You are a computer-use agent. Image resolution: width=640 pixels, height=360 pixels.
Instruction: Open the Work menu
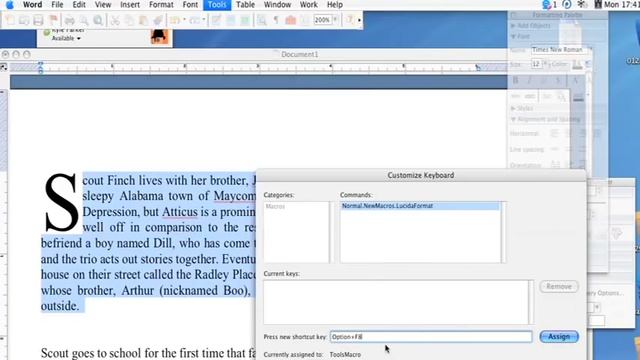coord(309,5)
